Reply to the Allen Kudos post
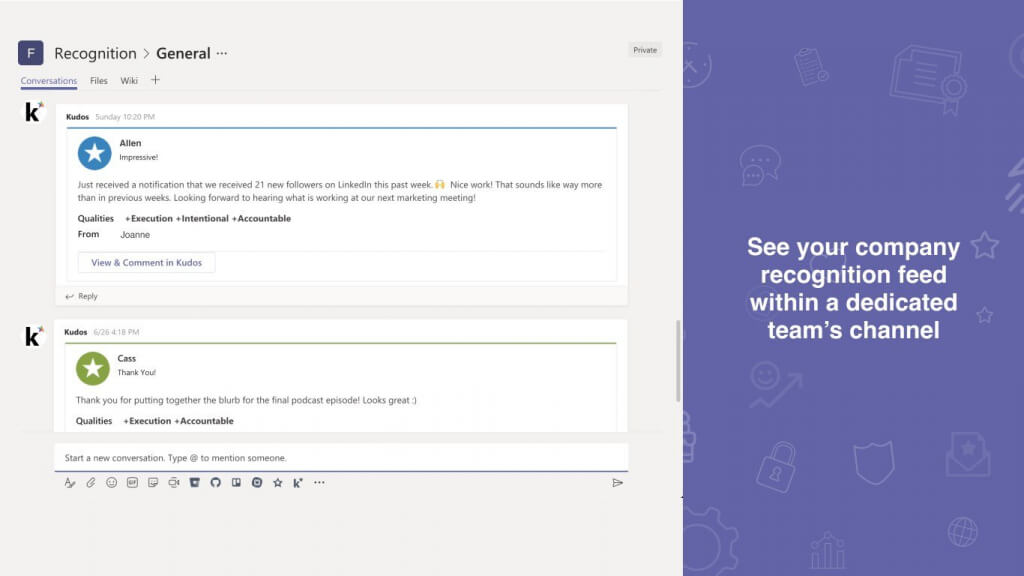Viewport: 1024px width, 576px height. coord(82,296)
